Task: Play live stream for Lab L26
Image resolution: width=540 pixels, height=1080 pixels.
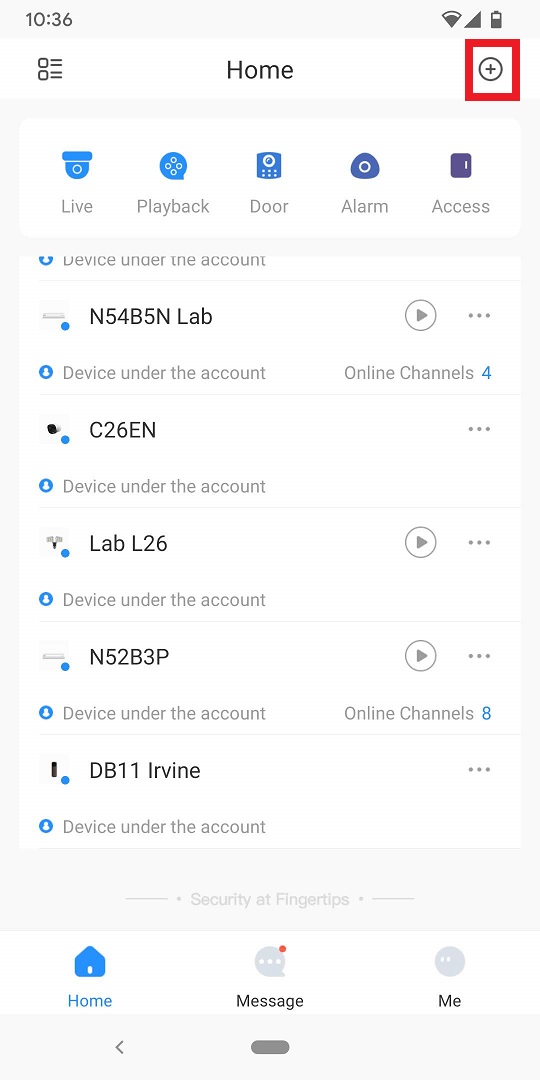Action: pyautogui.click(x=420, y=542)
